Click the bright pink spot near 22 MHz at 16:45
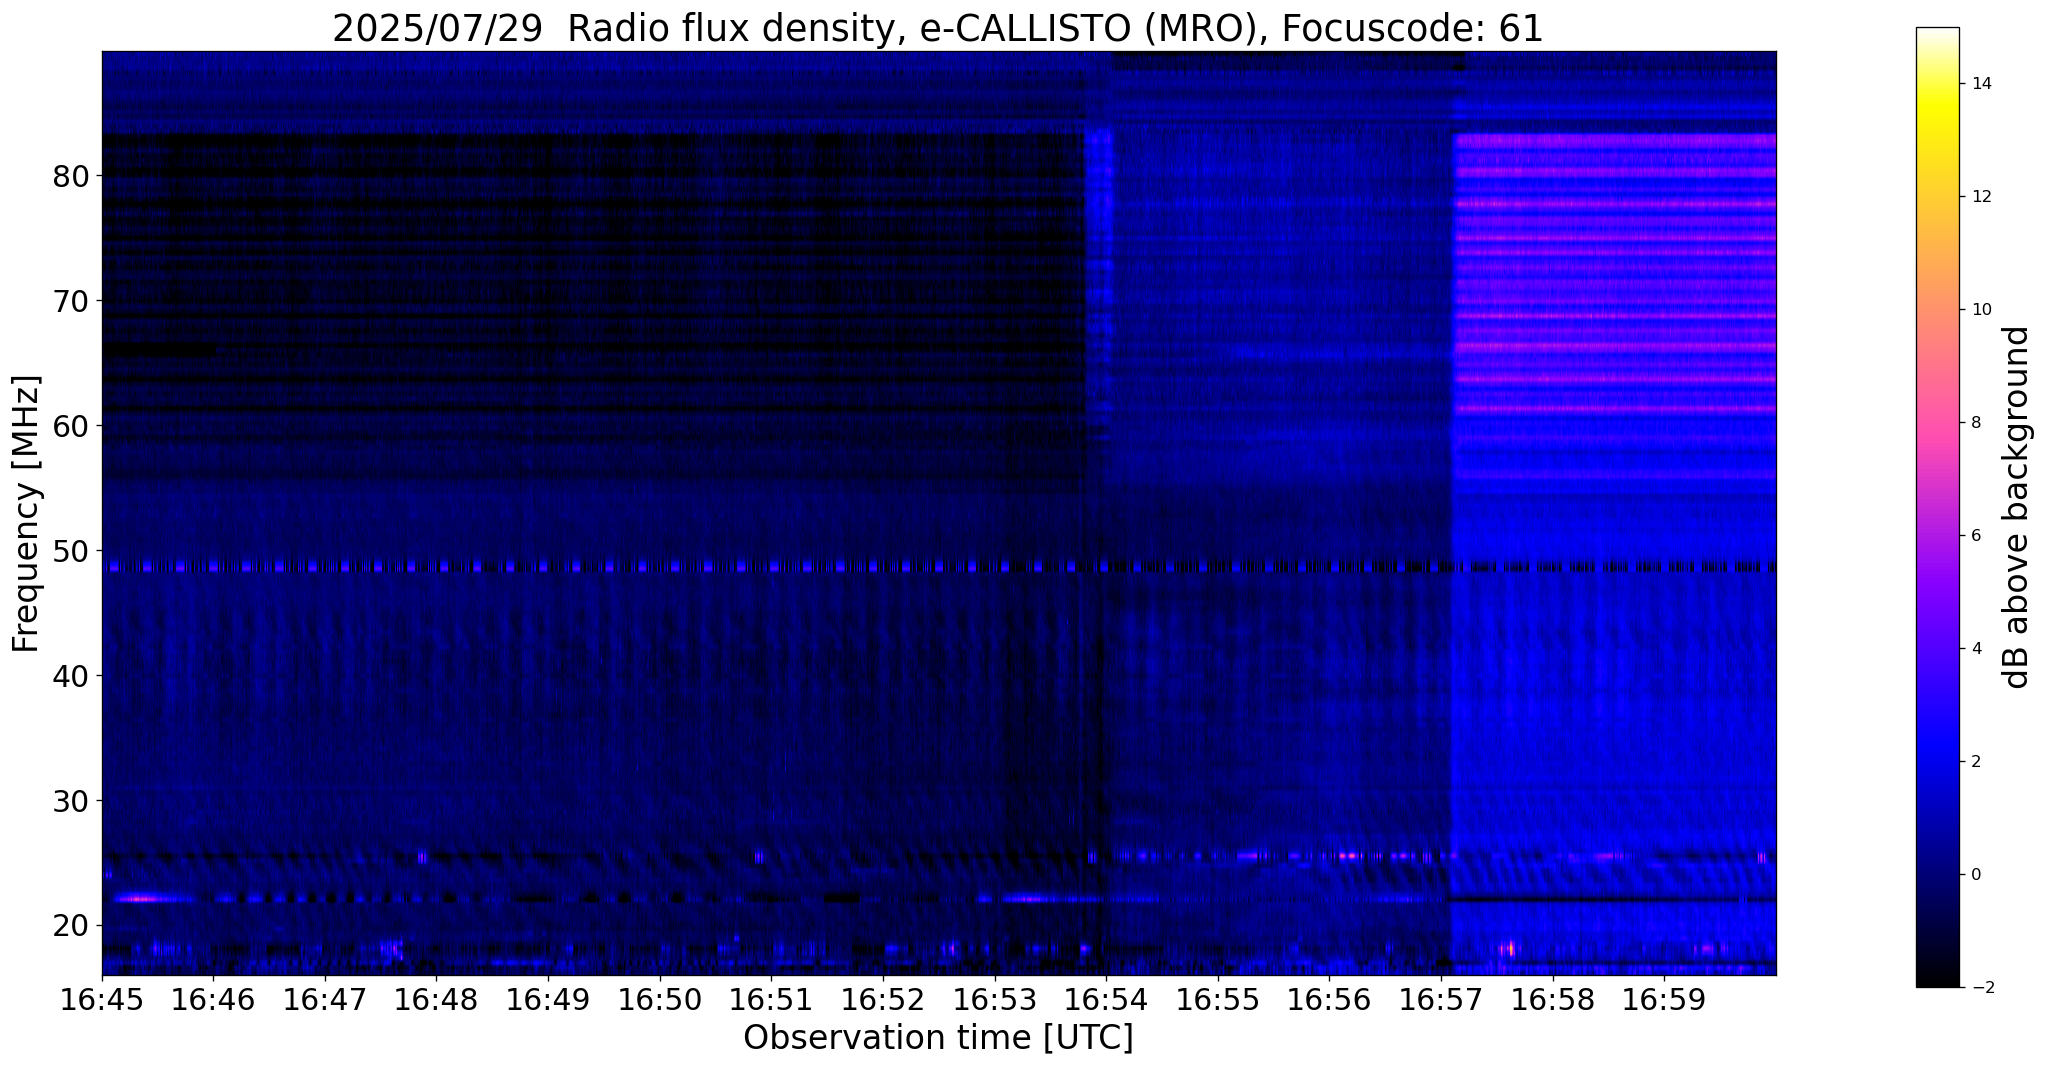The image size is (2047, 1067). coord(138,899)
